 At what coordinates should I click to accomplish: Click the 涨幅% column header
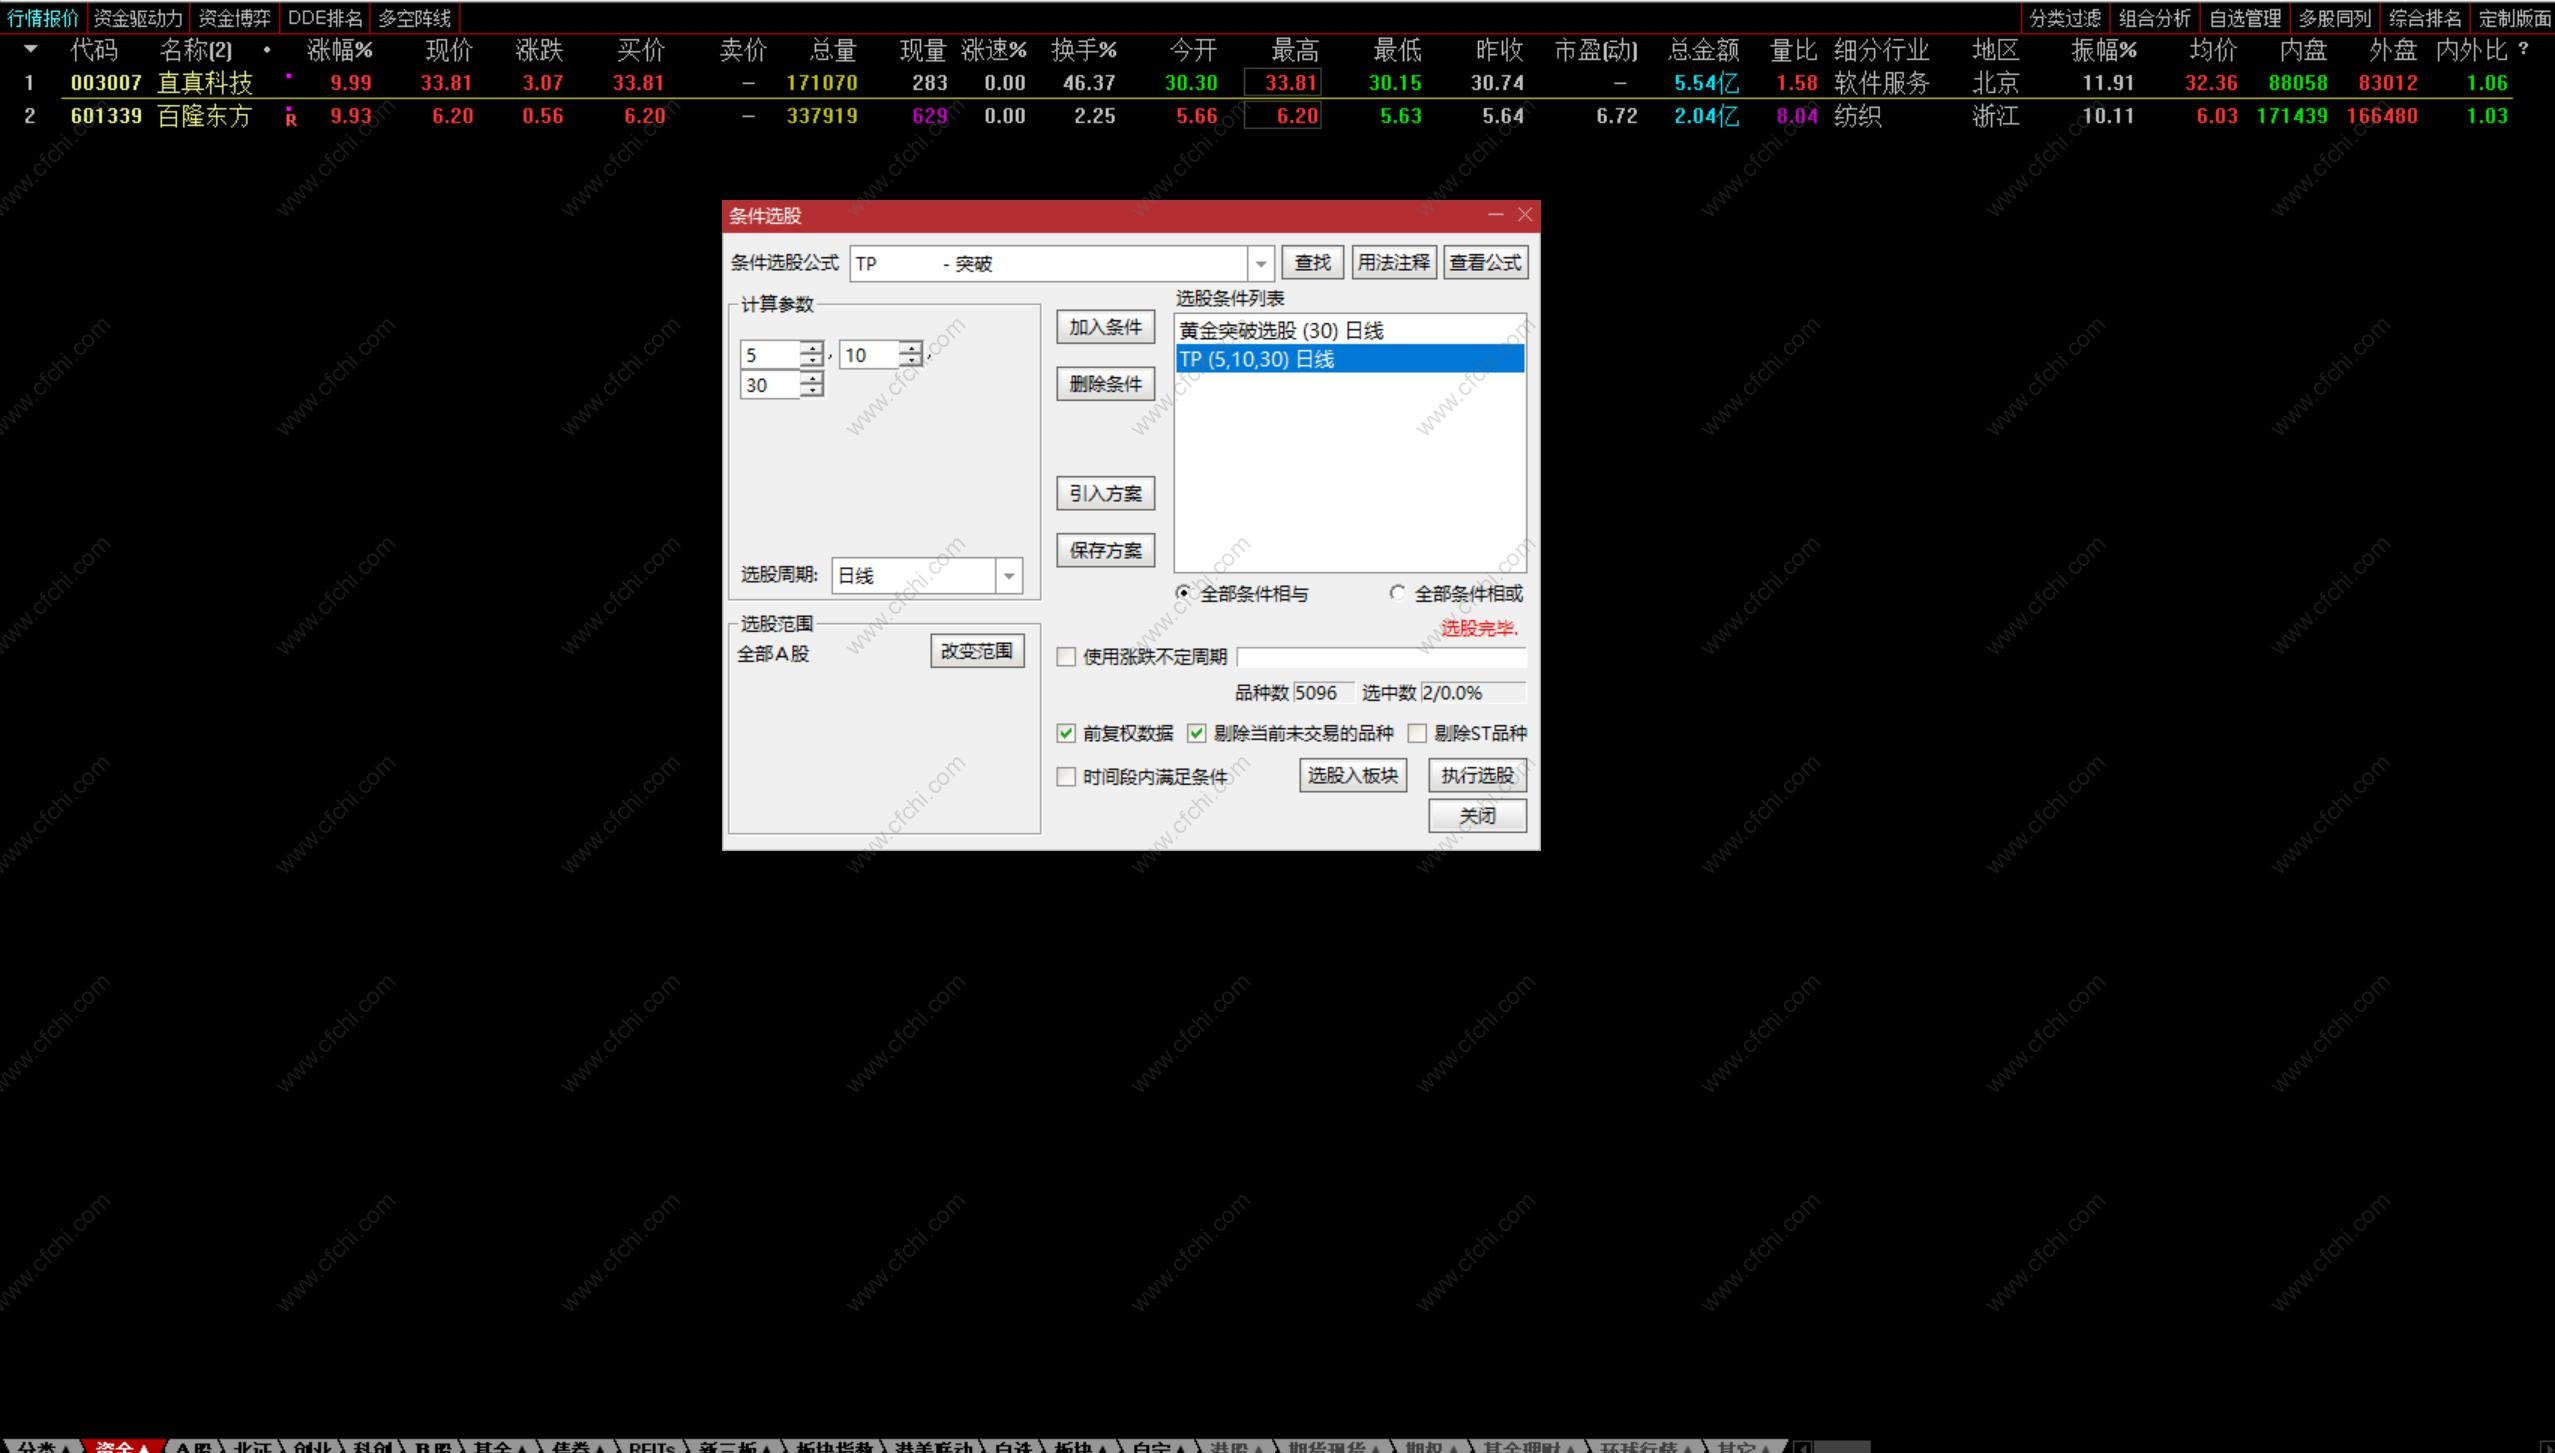click(340, 50)
